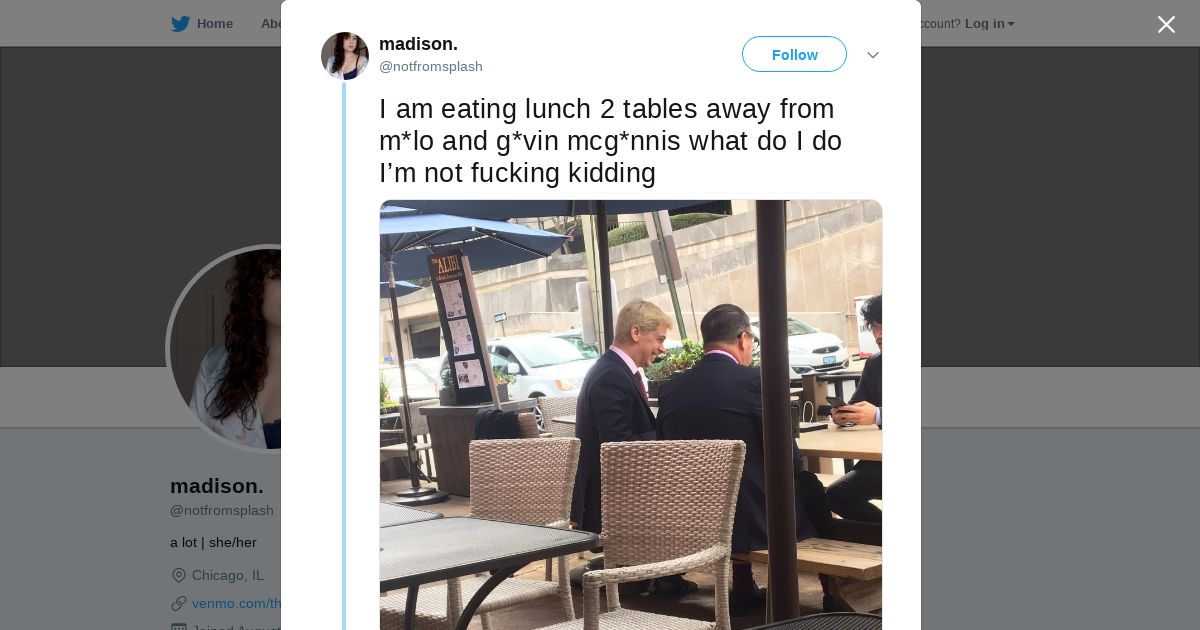Click the @notfromsplash handle in tweet header
This screenshot has width=1200, height=630.
click(x=431, y=67)
